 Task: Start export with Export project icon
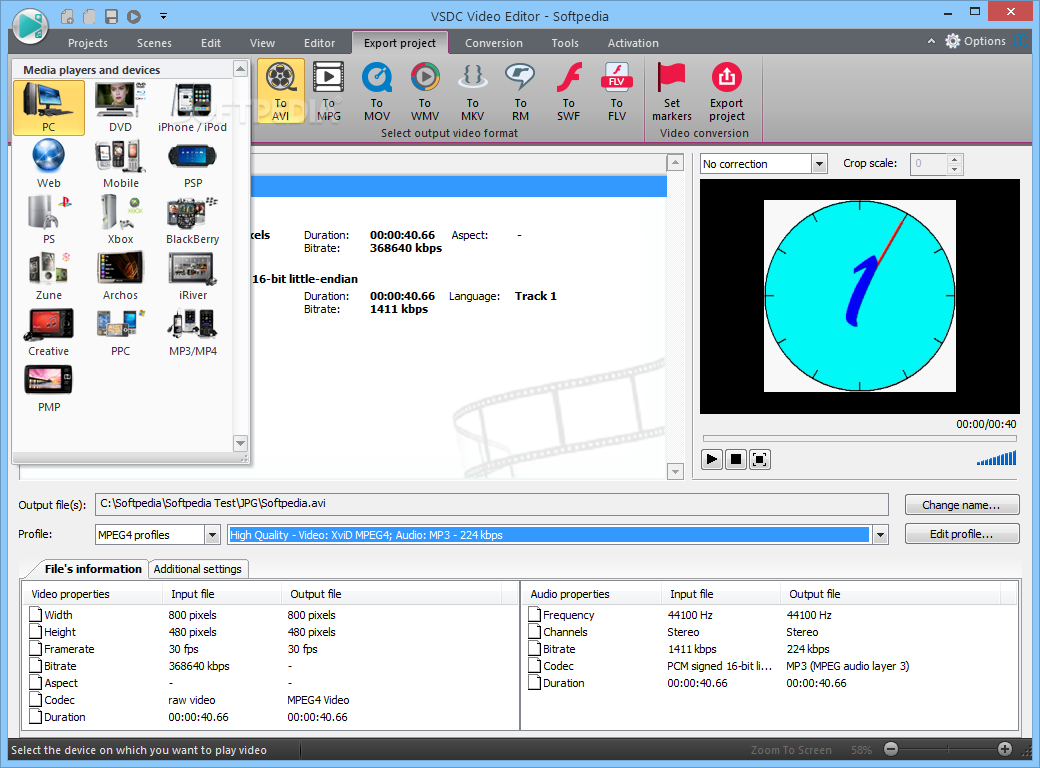pyautogui.click(x=727, y=92)
